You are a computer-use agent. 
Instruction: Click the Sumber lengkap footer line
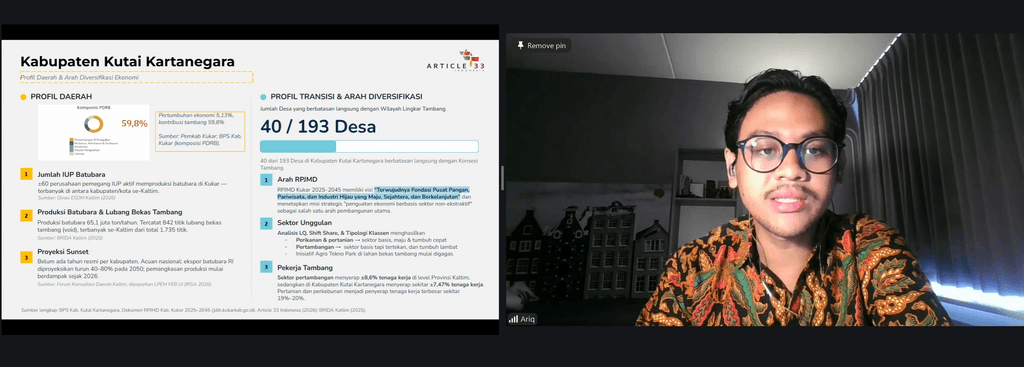click(x=193, y=310)
